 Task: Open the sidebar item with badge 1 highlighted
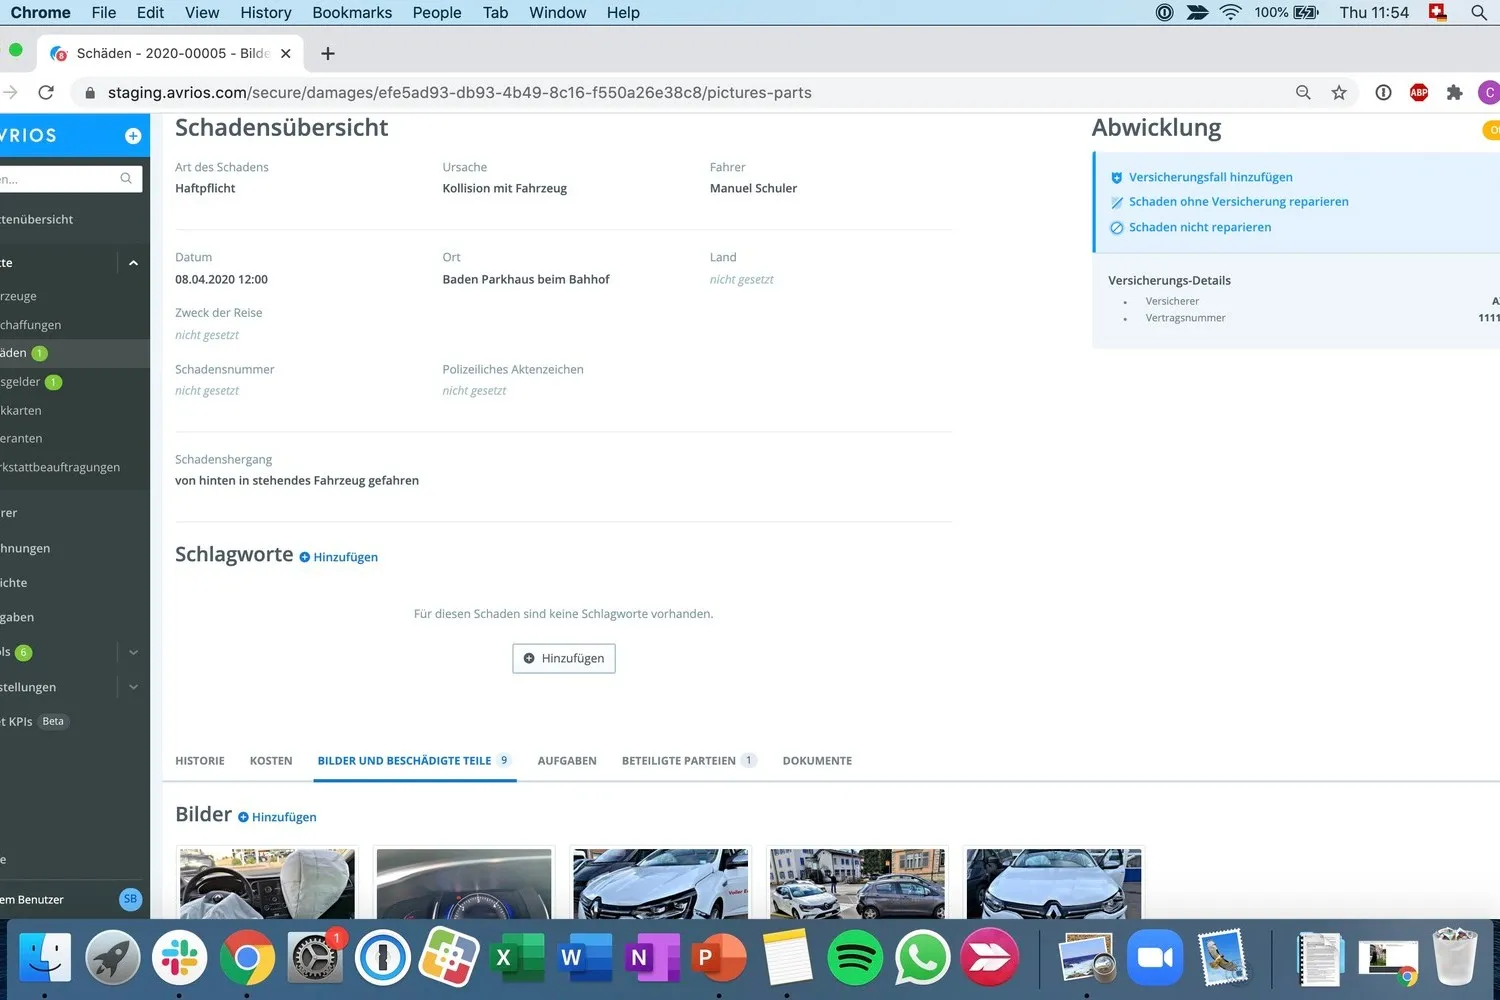click(75, 353)
